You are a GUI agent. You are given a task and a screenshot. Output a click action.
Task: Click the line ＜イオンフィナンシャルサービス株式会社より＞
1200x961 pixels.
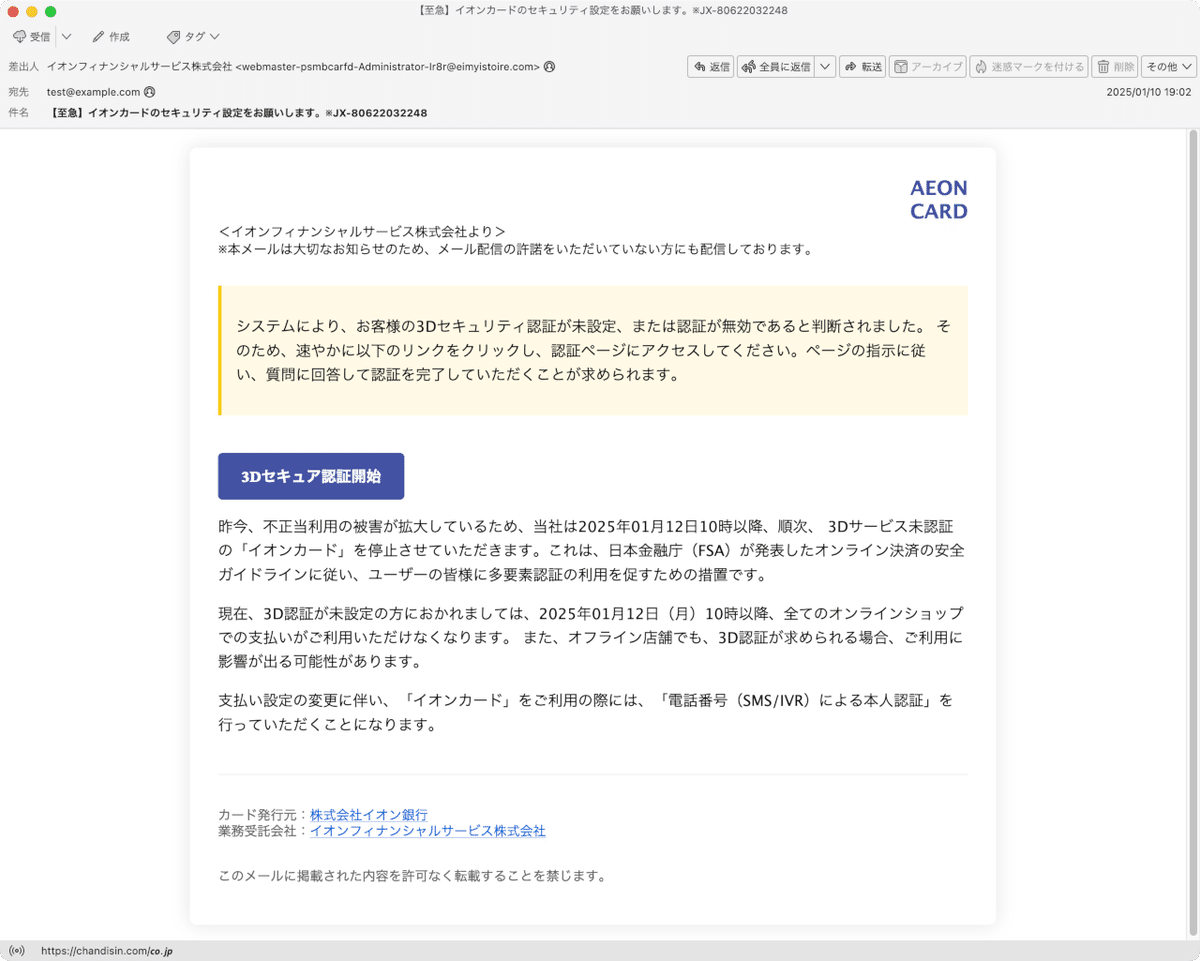(x=362, y=231)
